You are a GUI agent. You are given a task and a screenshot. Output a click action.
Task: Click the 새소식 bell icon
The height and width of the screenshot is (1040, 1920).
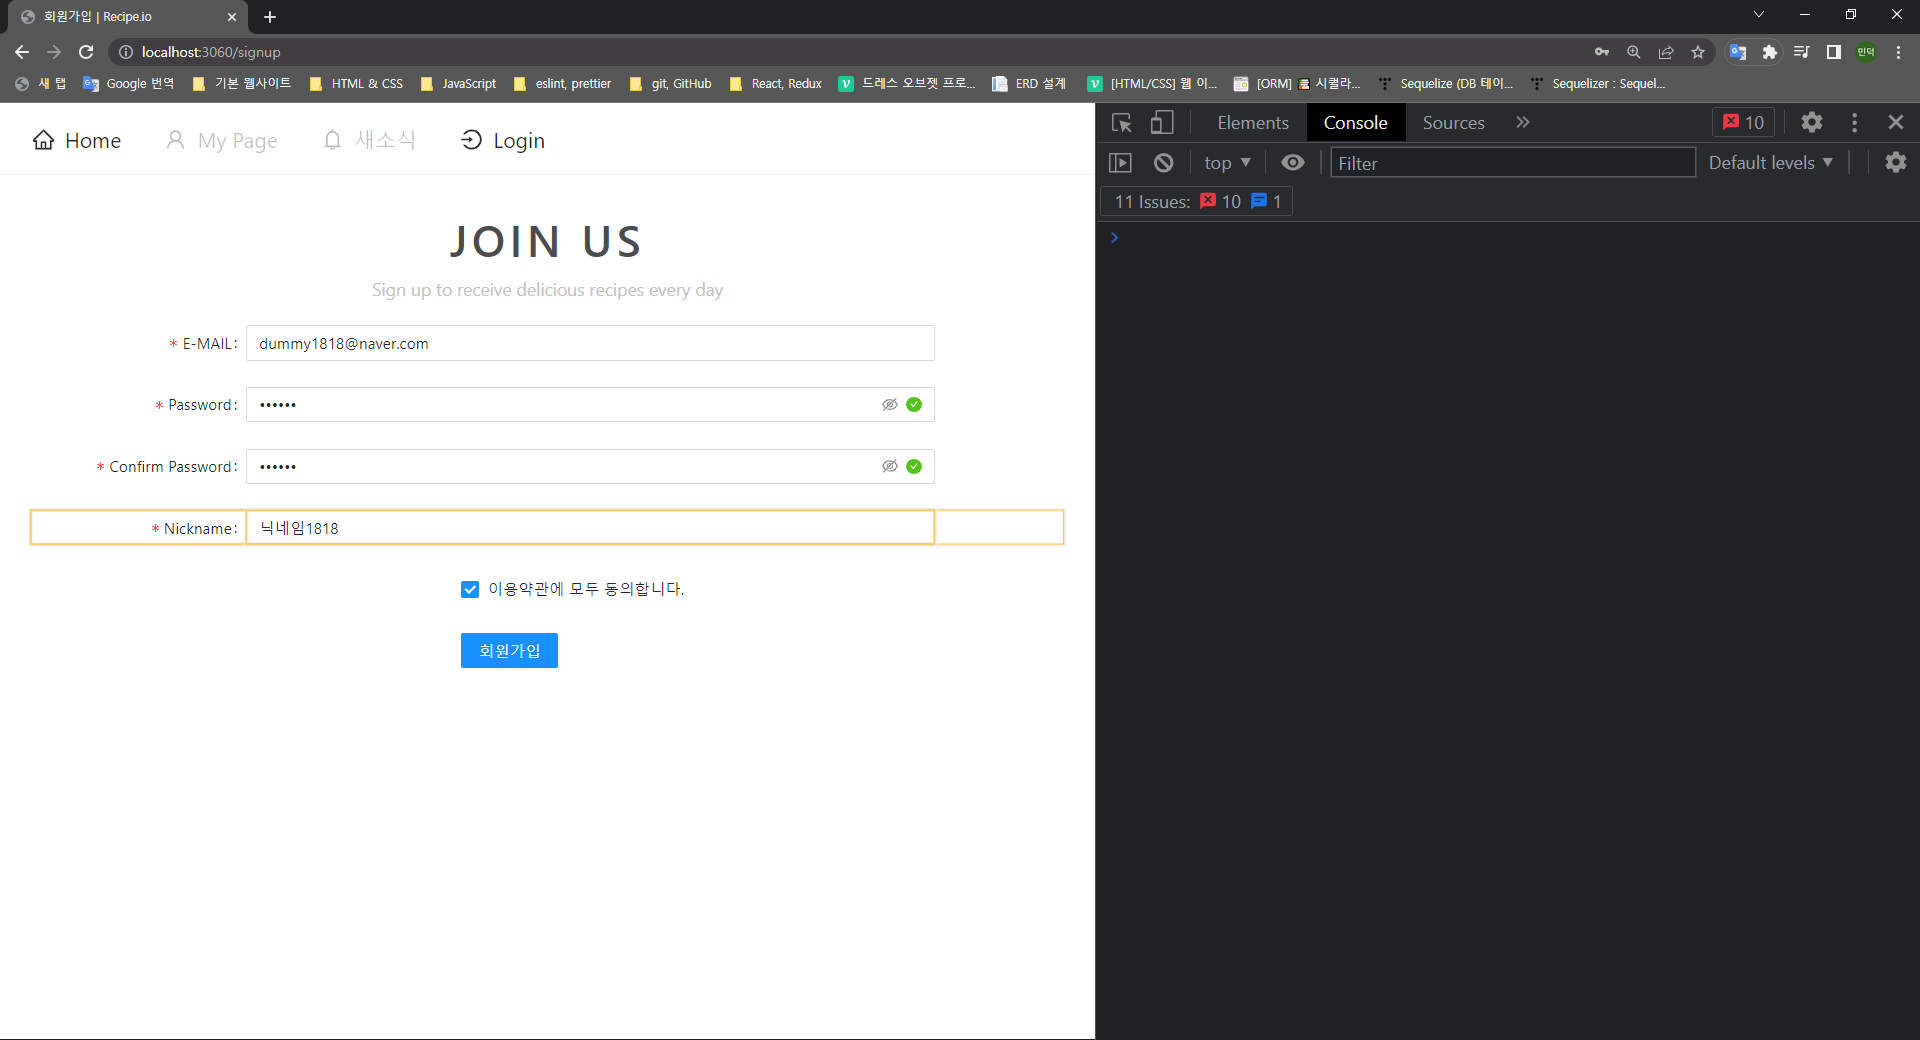pos(333,139)
